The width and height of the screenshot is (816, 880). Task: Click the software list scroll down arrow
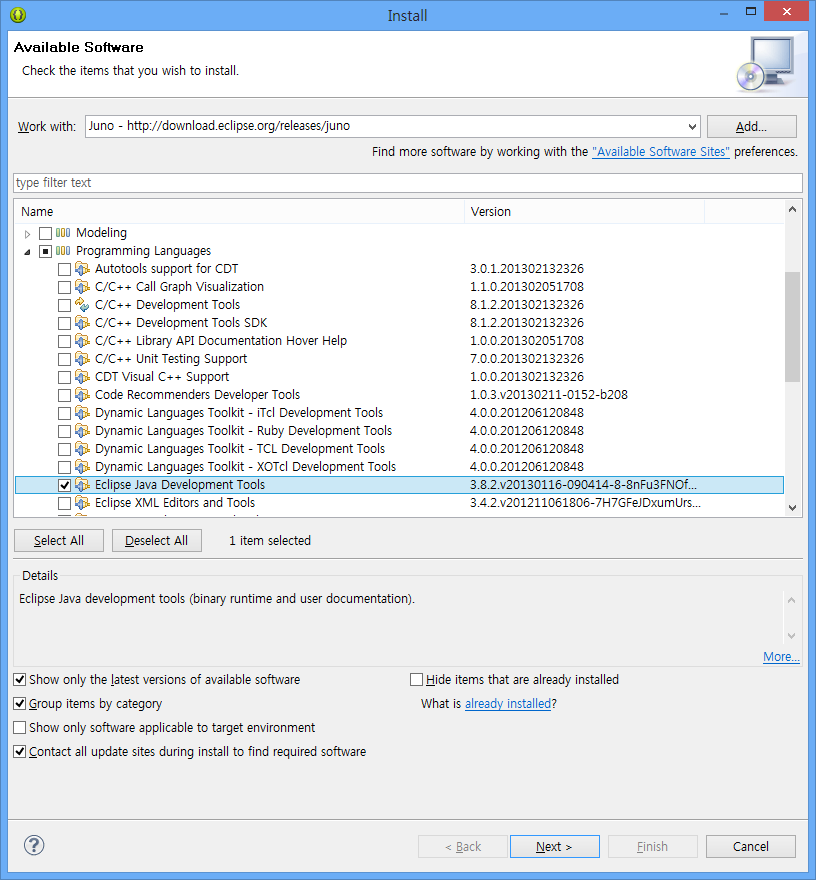coord(792,507)
